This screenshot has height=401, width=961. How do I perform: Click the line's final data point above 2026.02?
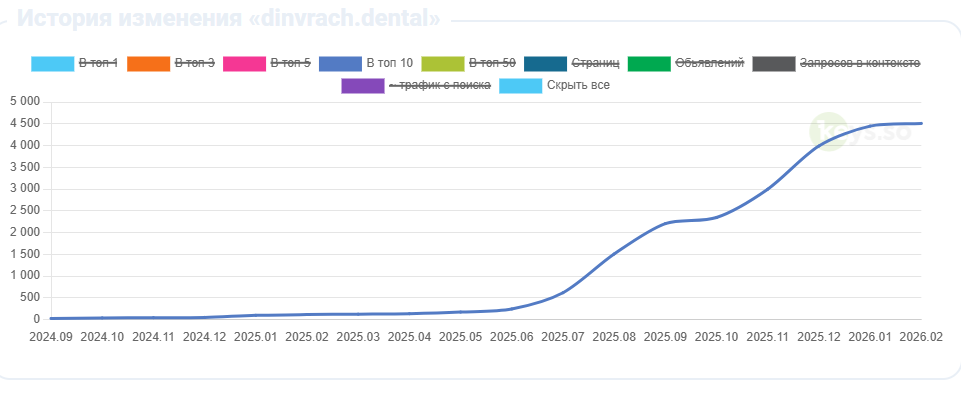[921, 123]
